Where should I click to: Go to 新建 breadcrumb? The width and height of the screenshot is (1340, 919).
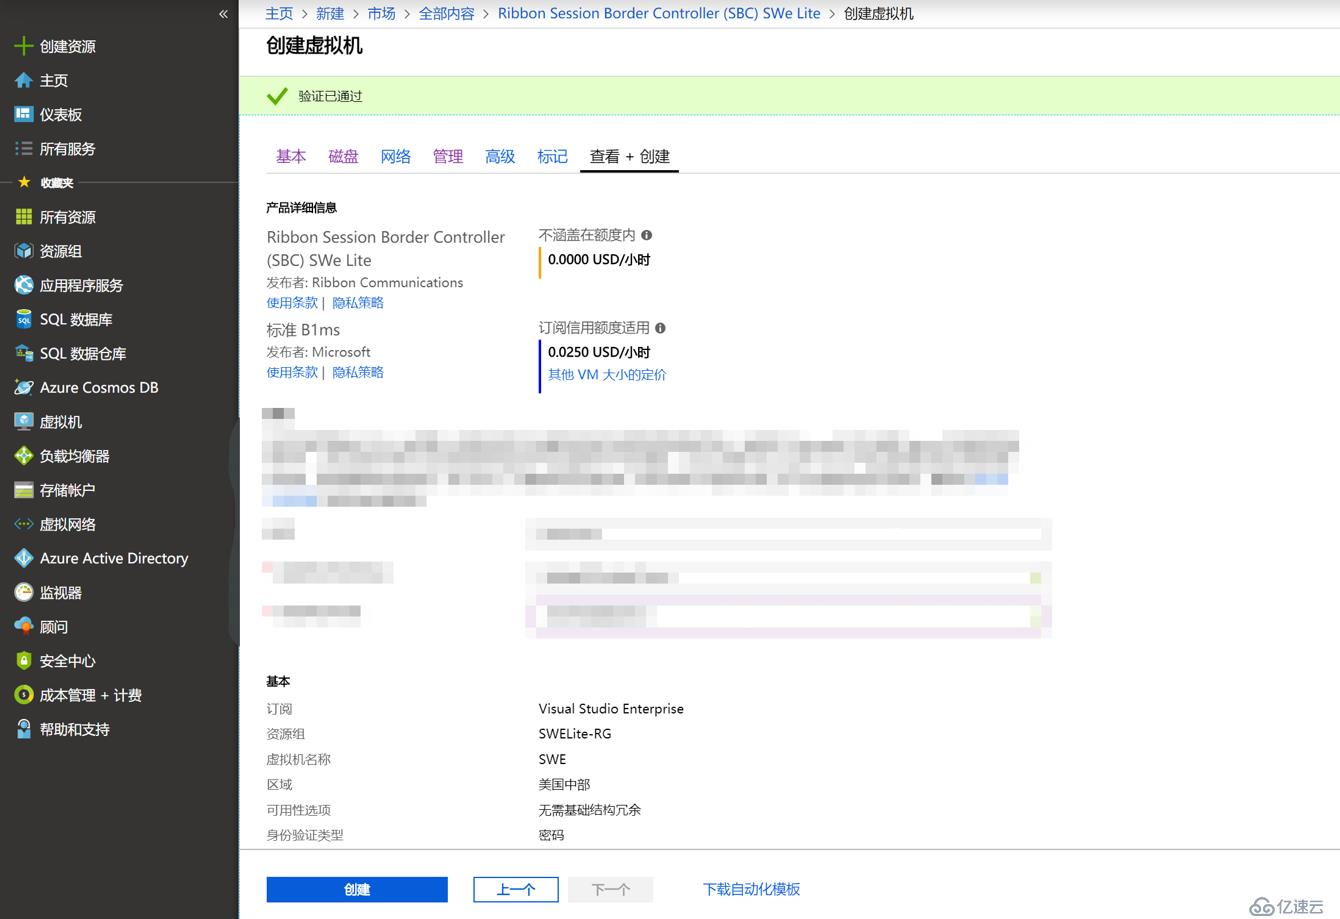(330, 13)
